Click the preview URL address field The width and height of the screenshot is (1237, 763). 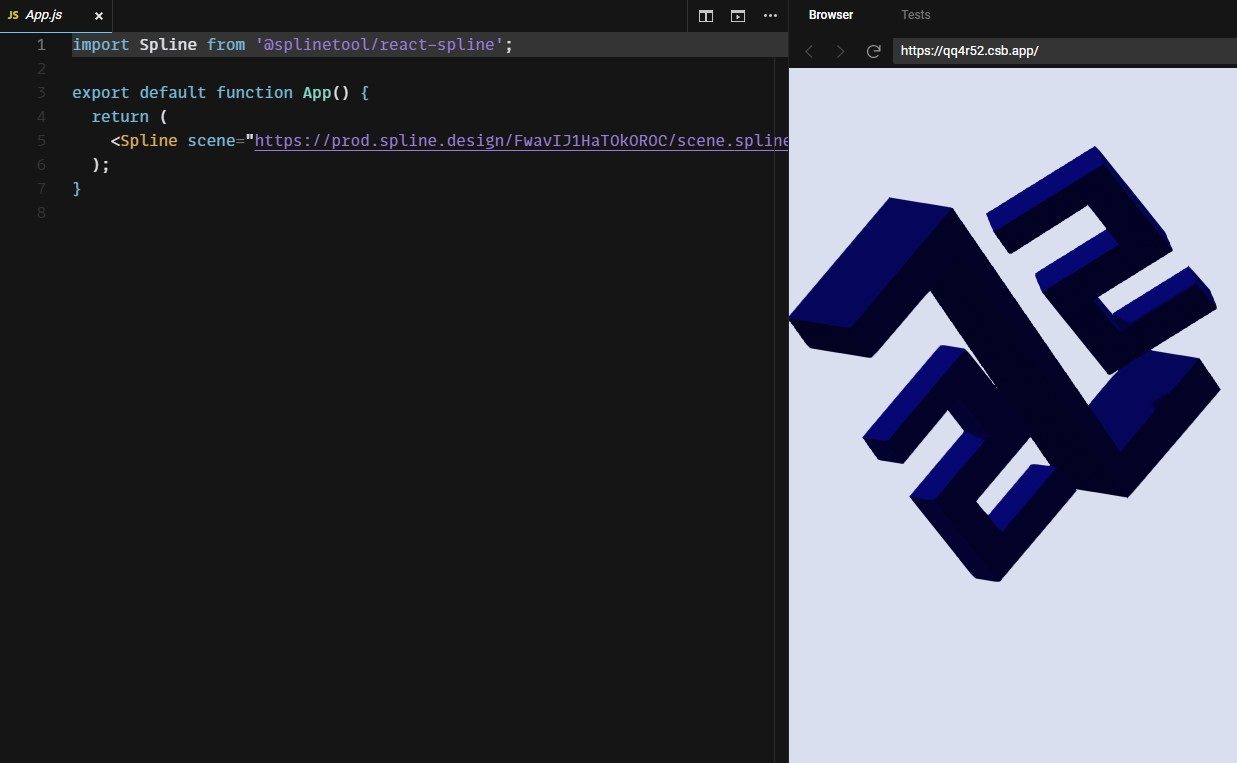[1064, 51]
